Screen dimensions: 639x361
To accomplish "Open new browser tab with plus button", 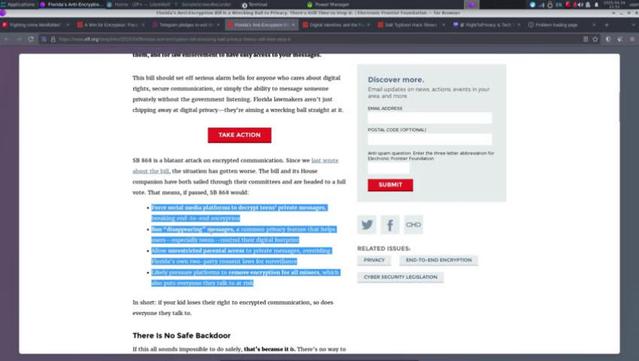I will coord(607,25).
